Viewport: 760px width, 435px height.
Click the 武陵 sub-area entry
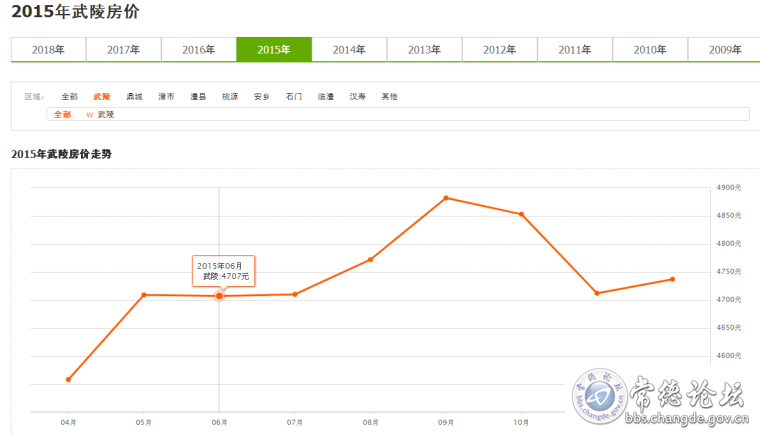tap(105, 115)
